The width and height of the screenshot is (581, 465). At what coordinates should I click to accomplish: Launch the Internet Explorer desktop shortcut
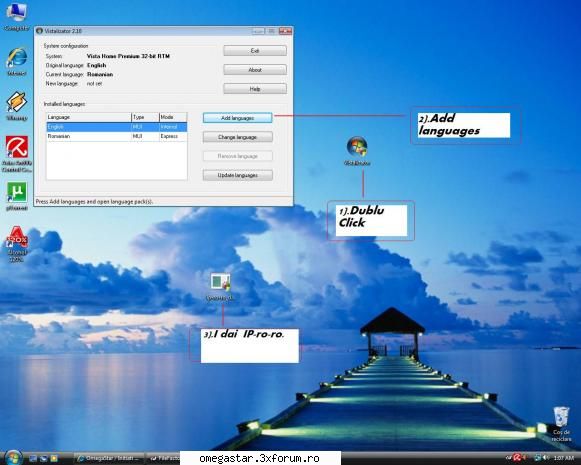point(17,61)
